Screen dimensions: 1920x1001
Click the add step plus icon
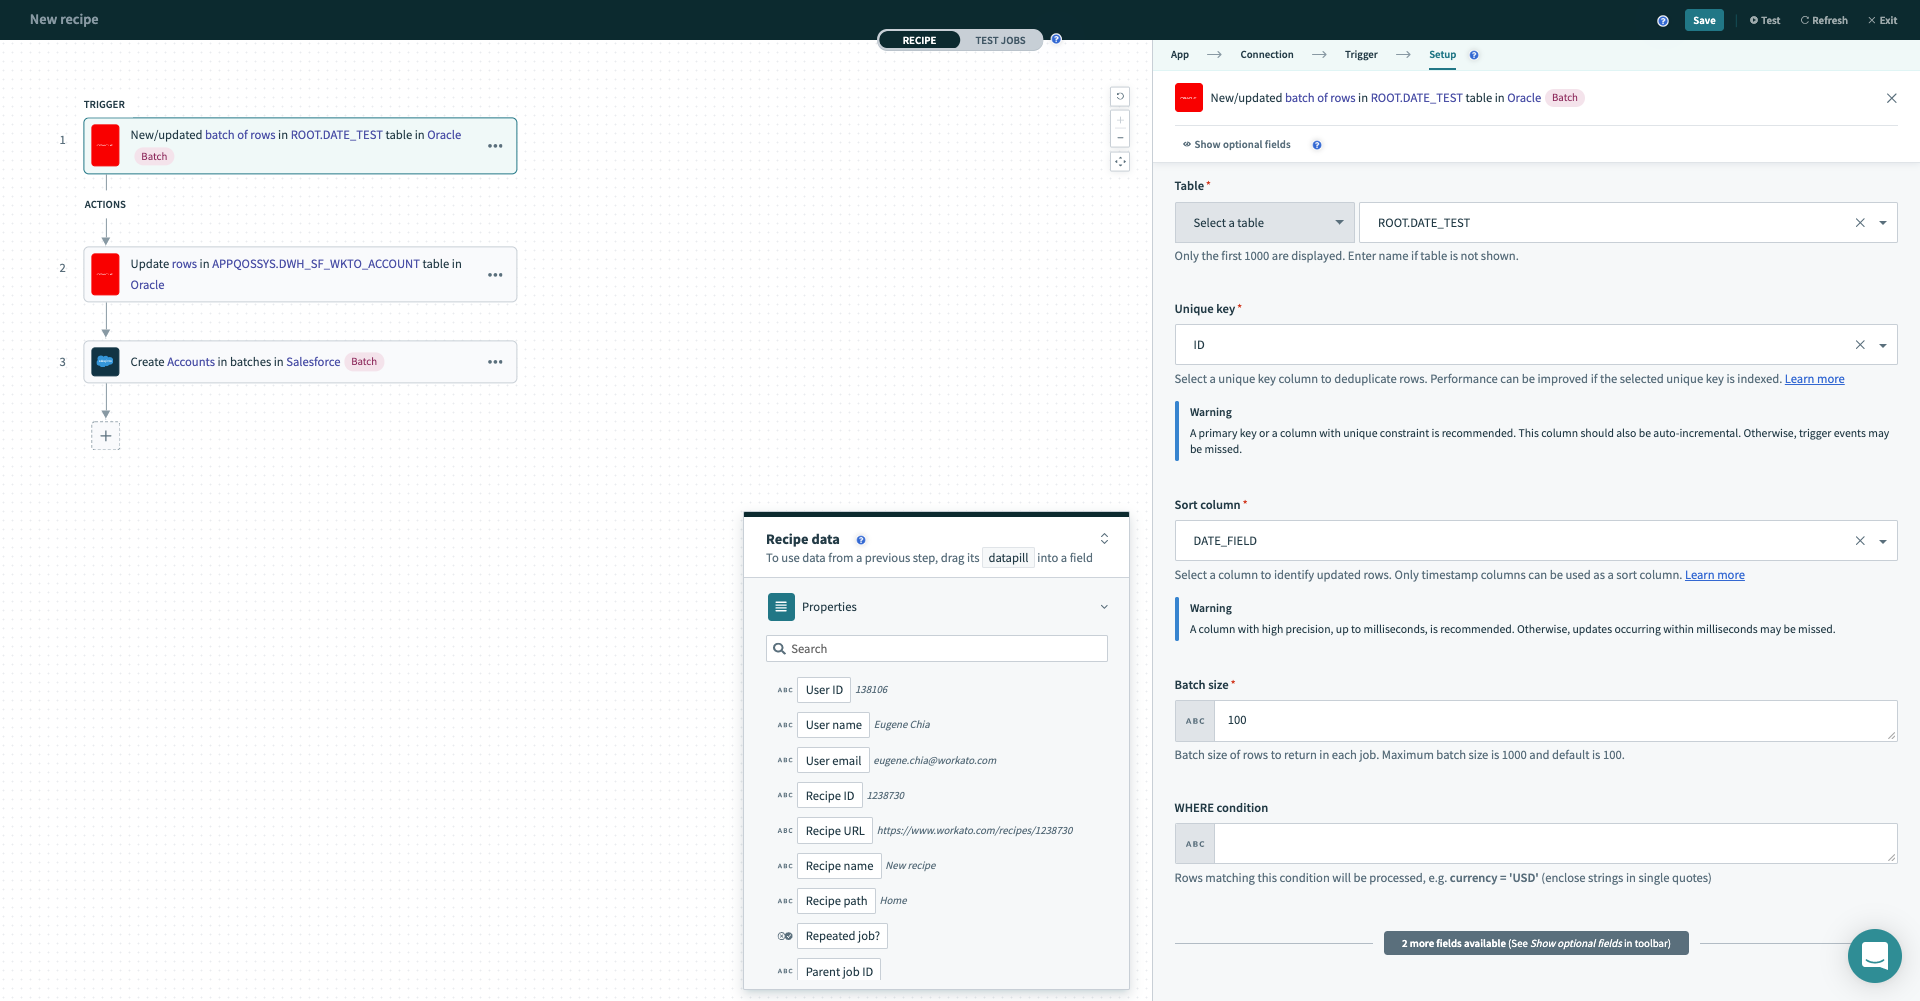point(106,436)
